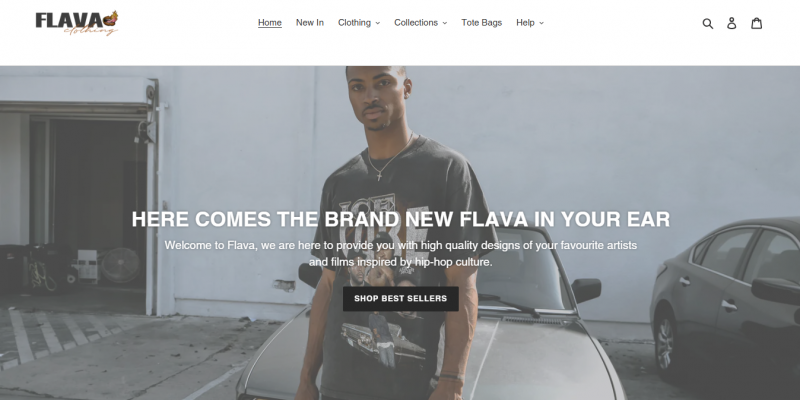The width and height of the screenshot is (800, 400).
Task: Click the account login person icon
Action: pyautogui.click(x=732, y=23)
